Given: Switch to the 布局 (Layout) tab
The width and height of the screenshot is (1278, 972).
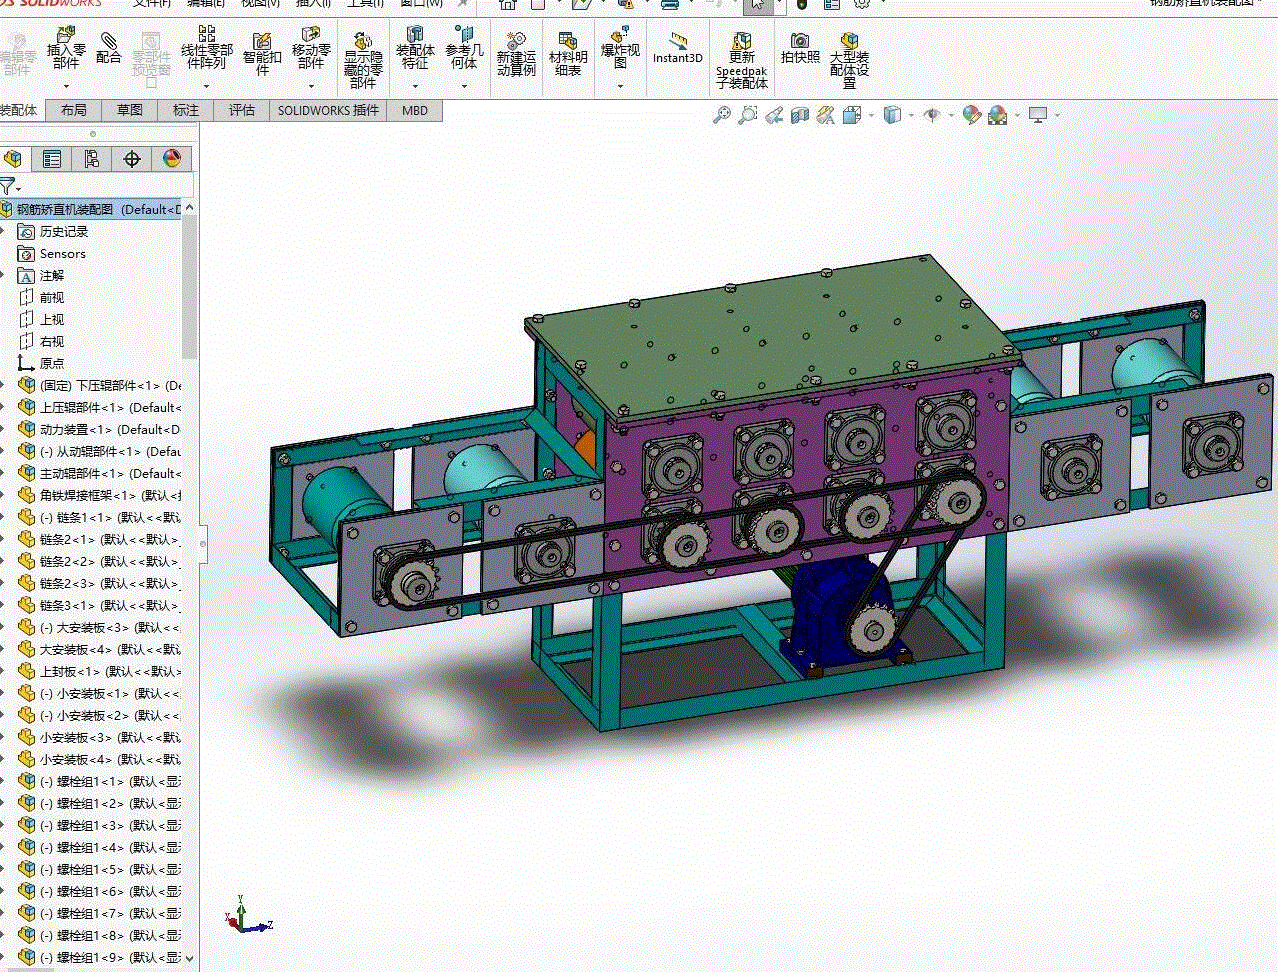Looking at the screenshot, I should click(x=74, y=110).
